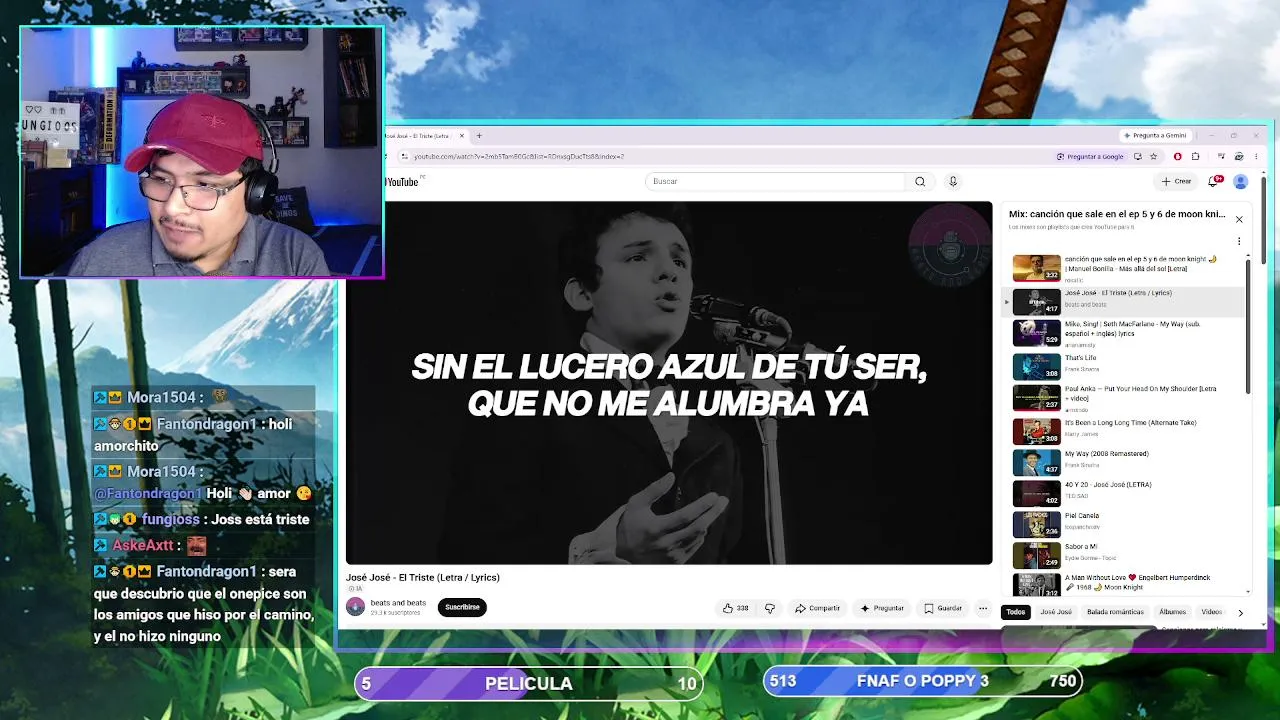Play 'Más allá del sol' thumbnail in Mix
Viewport: 1280px width, 720px height.
pyautogui.click(x=1036, y=268)
